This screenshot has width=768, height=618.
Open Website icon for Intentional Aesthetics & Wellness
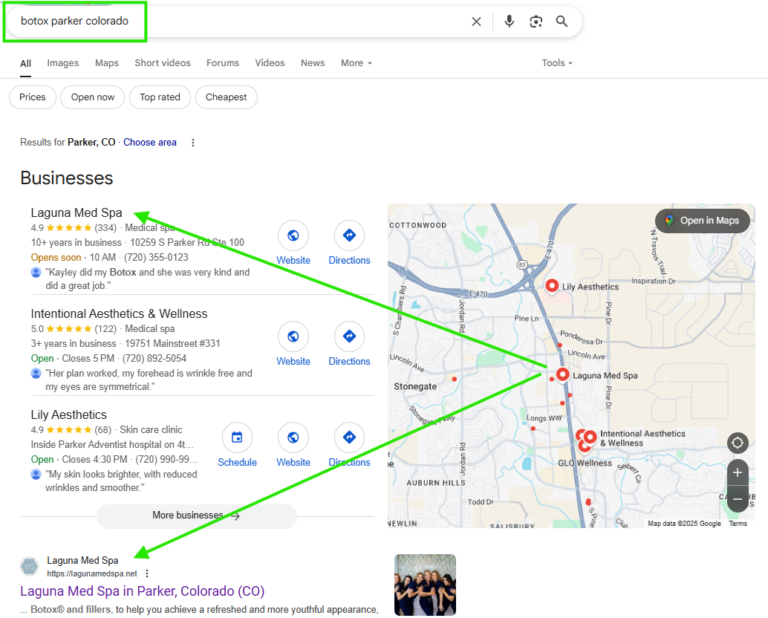pos(293,336)
